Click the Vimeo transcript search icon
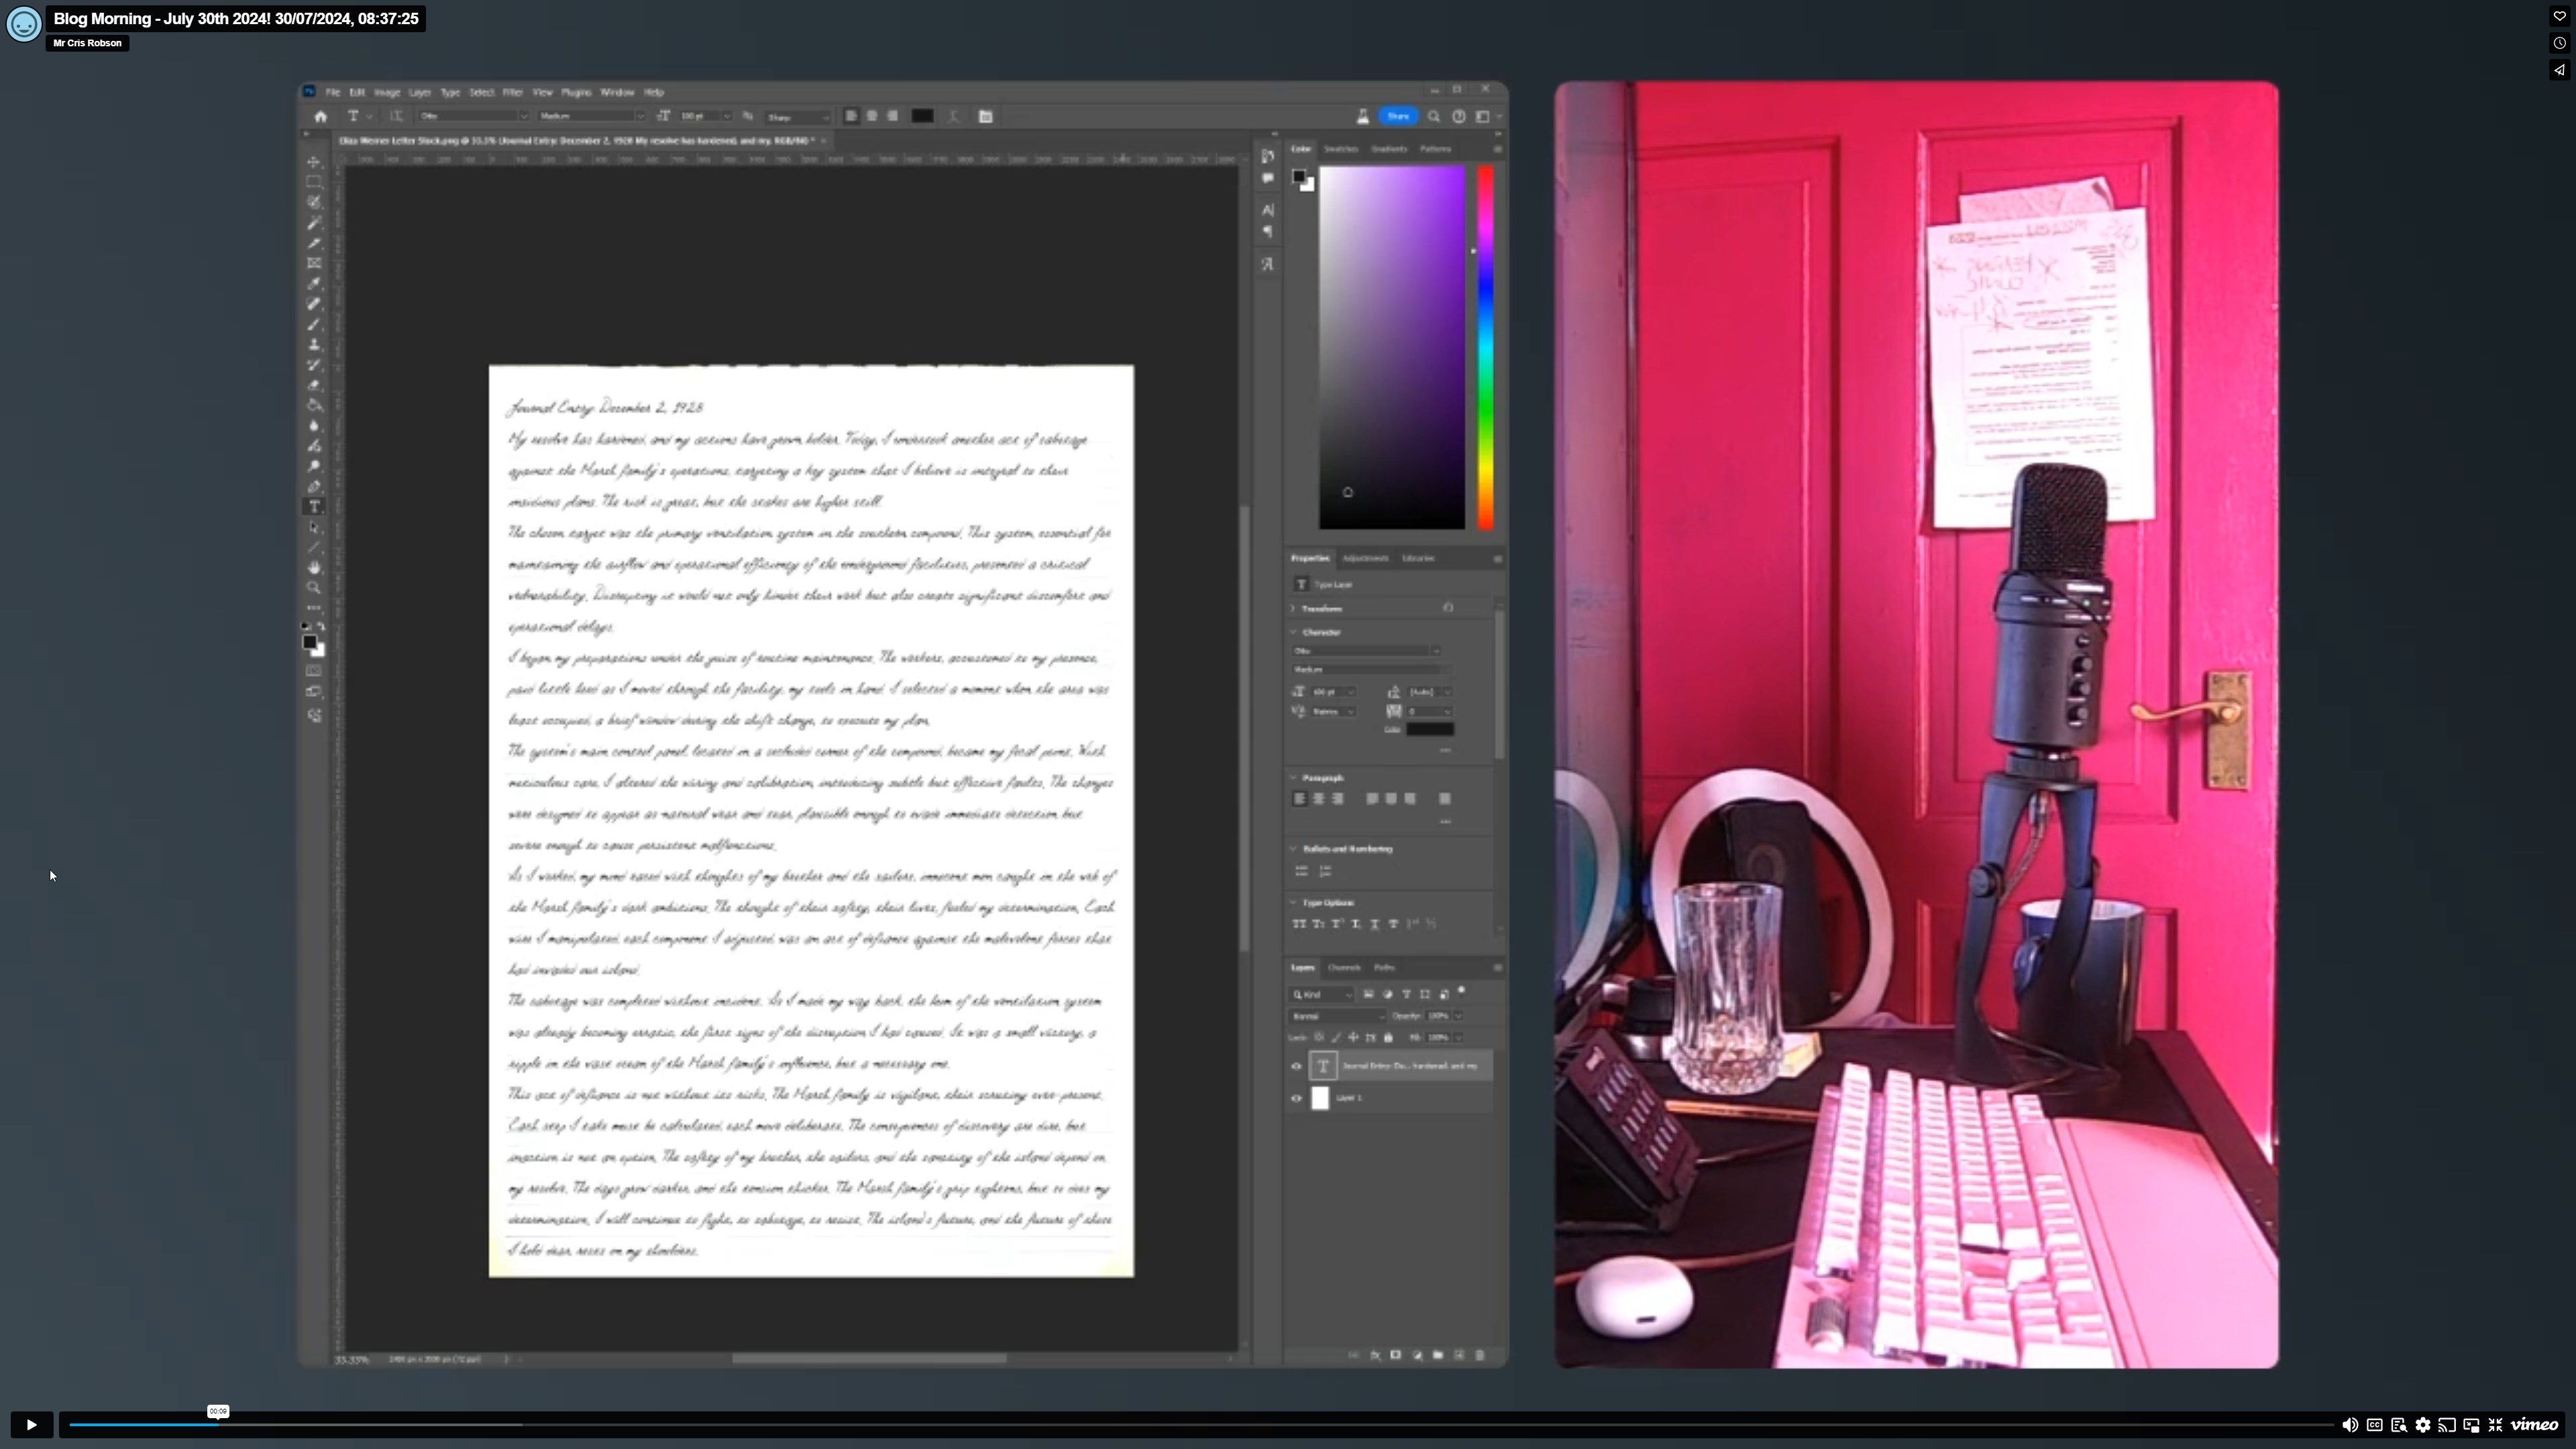 pos(2399,1425)
